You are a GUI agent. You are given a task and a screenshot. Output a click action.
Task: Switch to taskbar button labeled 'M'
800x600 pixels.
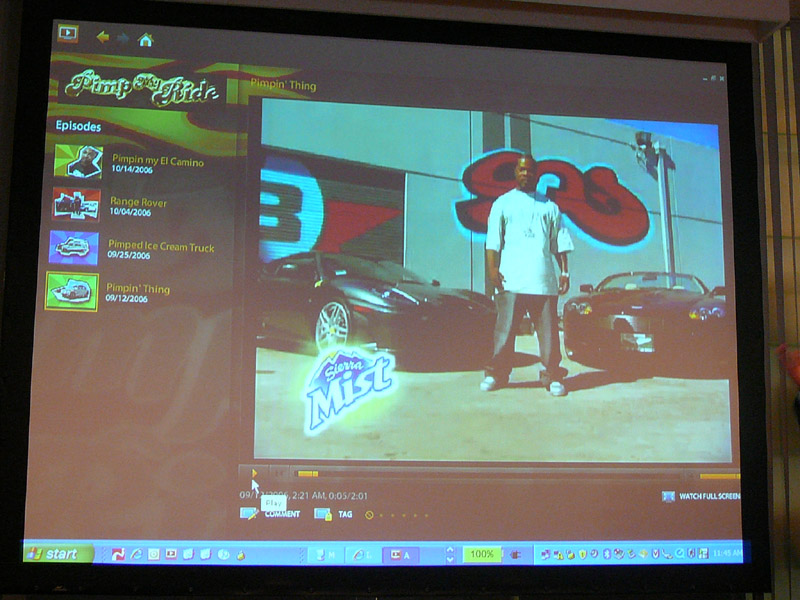coord(324,555)
